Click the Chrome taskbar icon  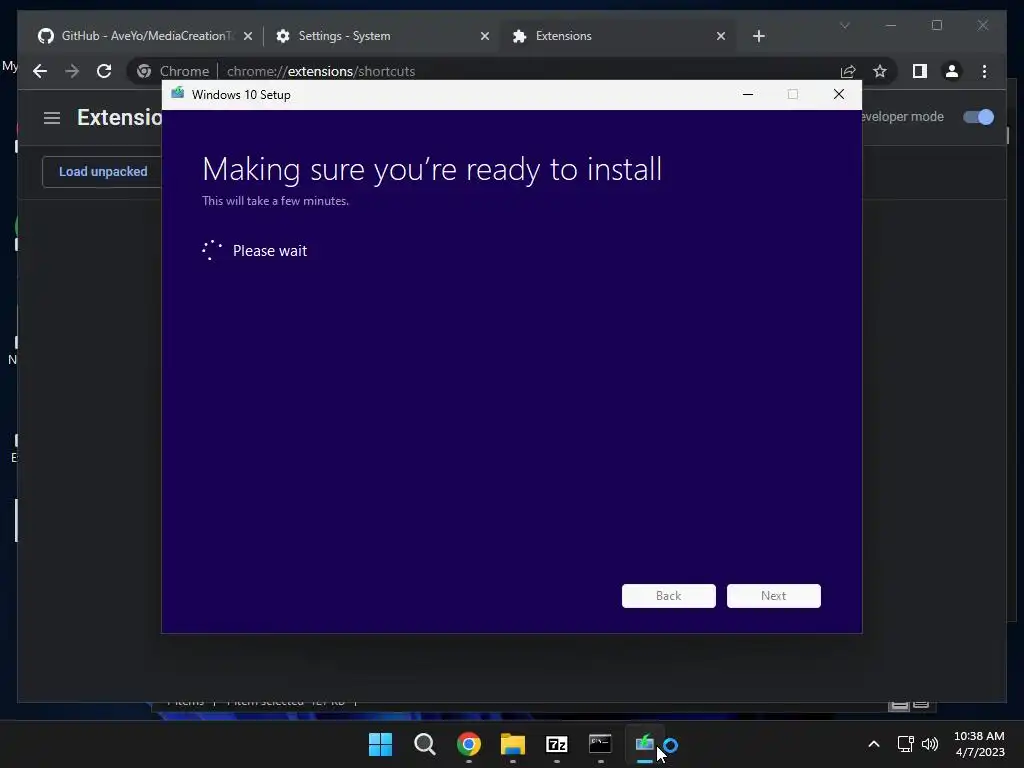[x=468, y=744]
